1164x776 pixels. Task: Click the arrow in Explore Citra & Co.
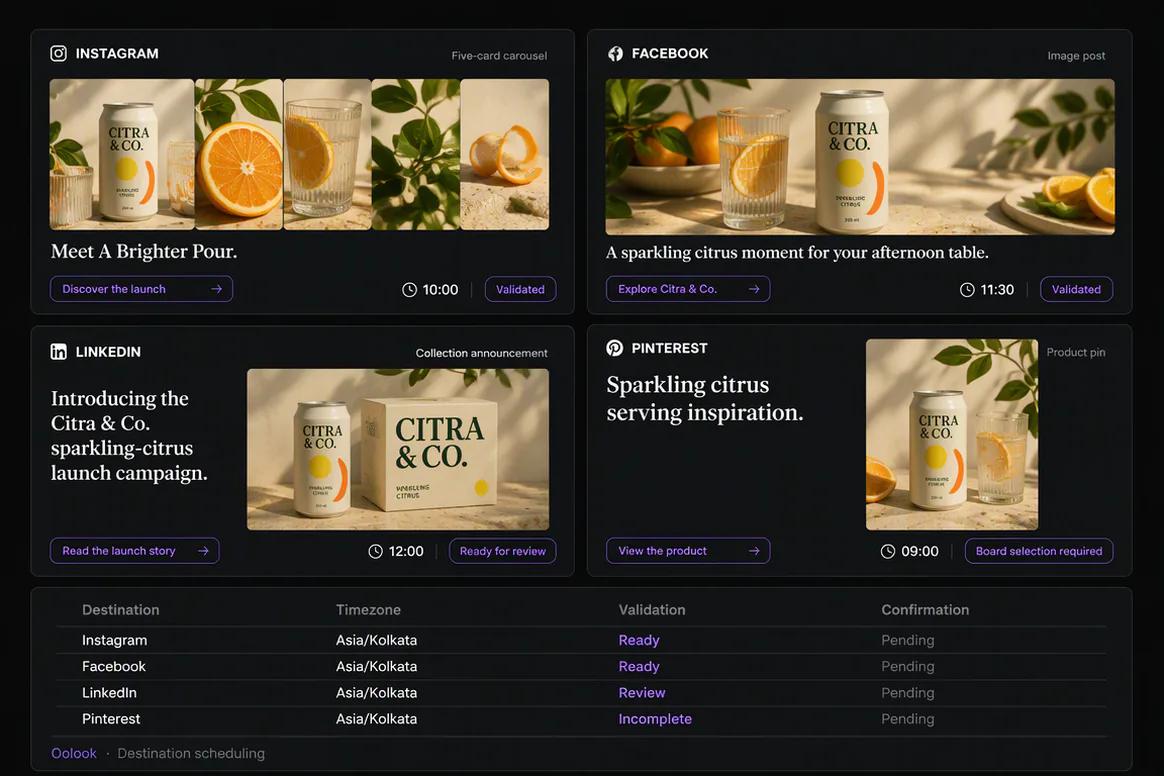tap(753, 289)
